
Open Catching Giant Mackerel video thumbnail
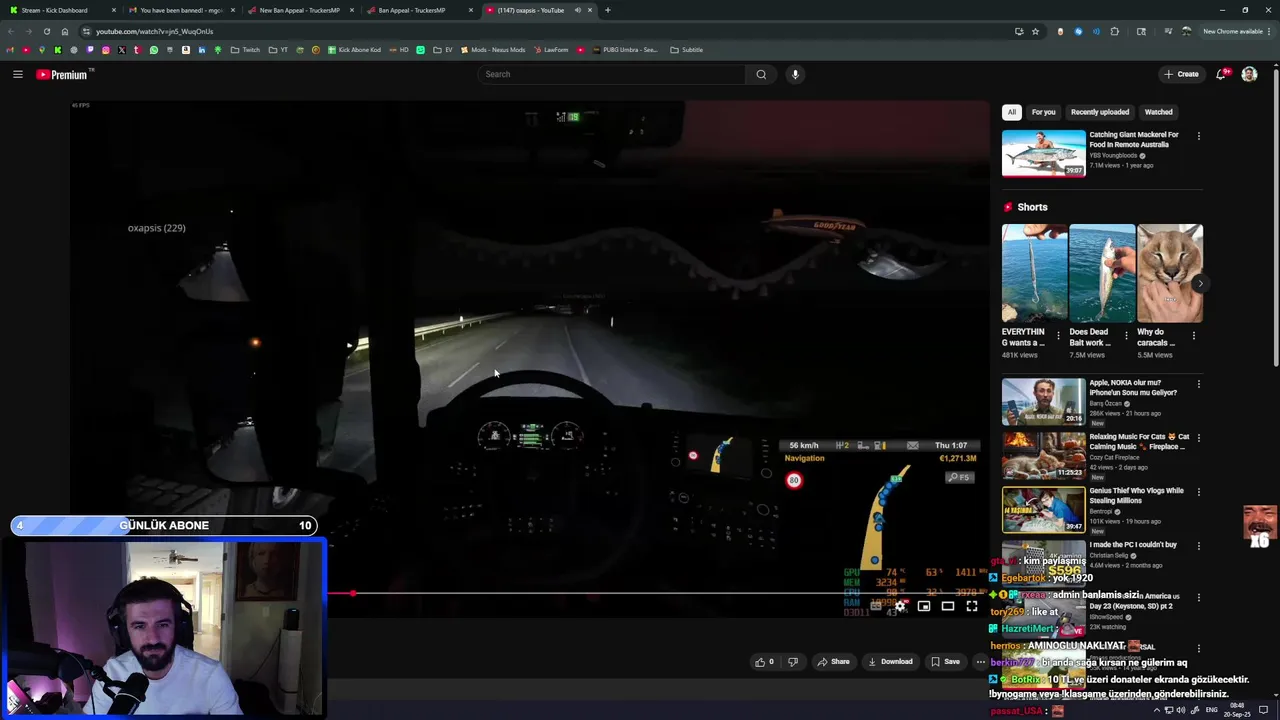[1043, 153]
